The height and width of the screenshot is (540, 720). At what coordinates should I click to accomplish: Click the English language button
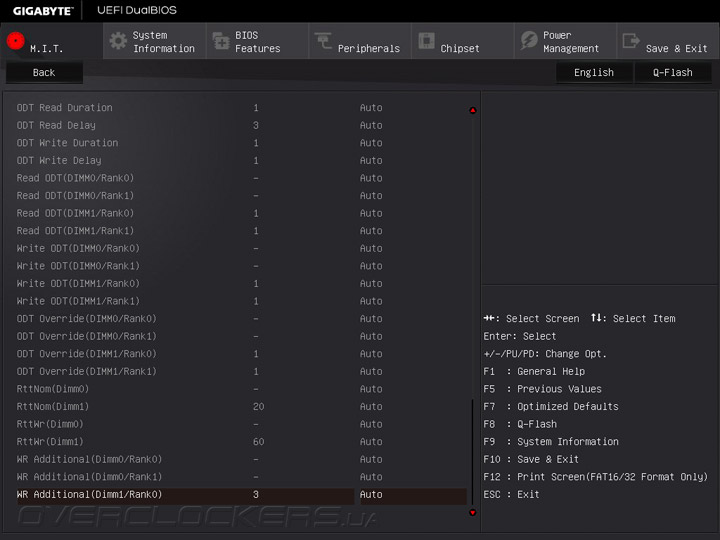594,73
